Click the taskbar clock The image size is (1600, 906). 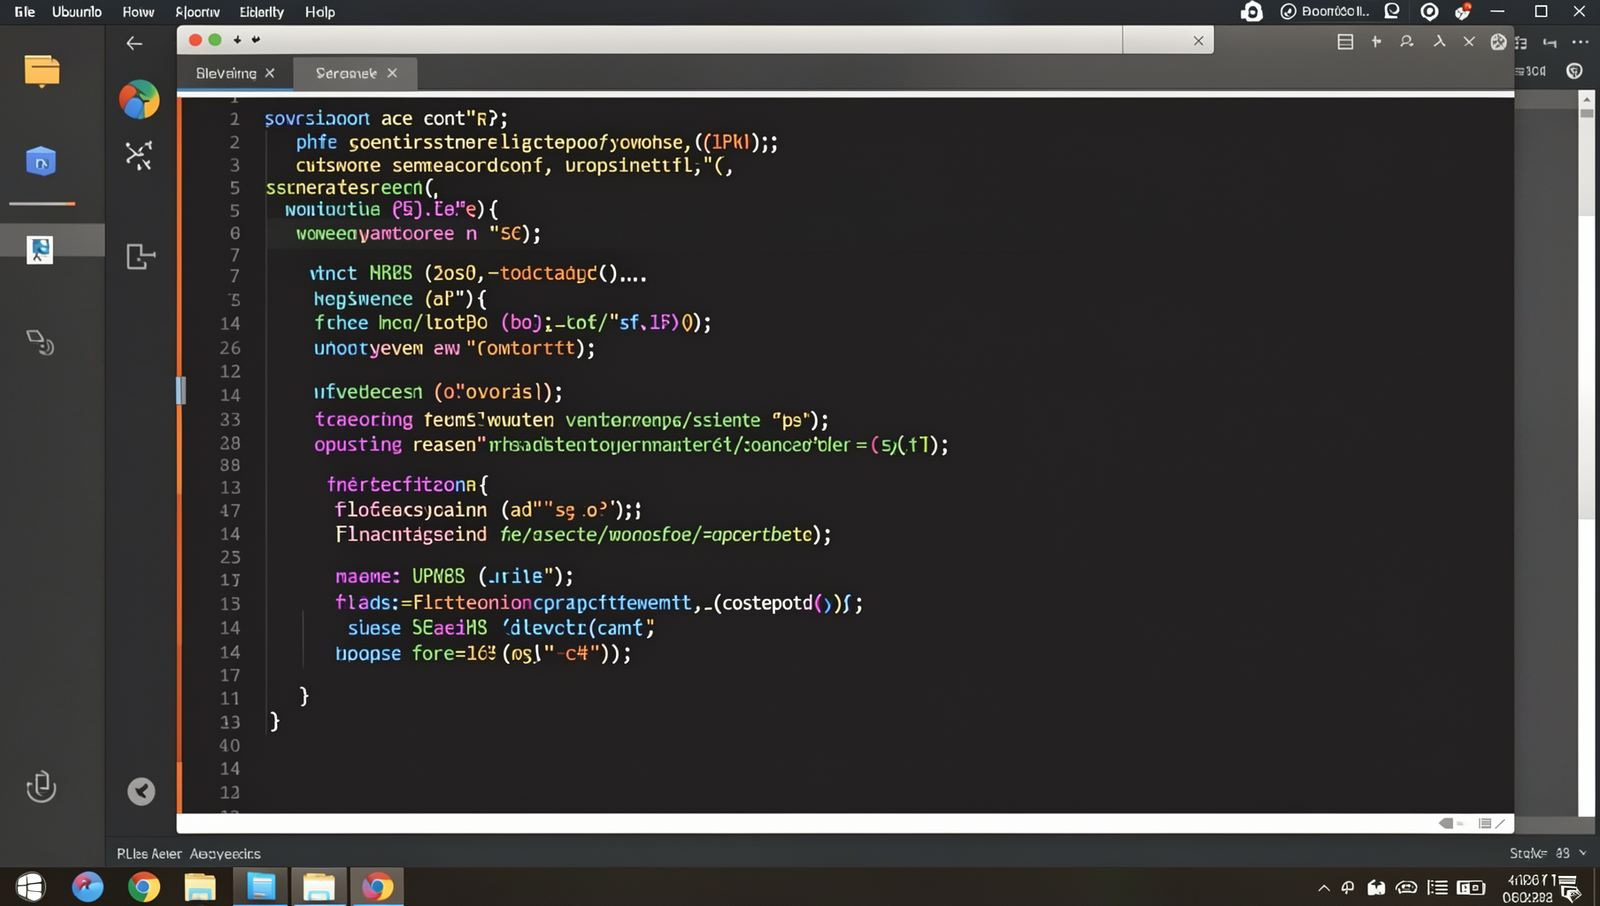tap(1528, 888)
